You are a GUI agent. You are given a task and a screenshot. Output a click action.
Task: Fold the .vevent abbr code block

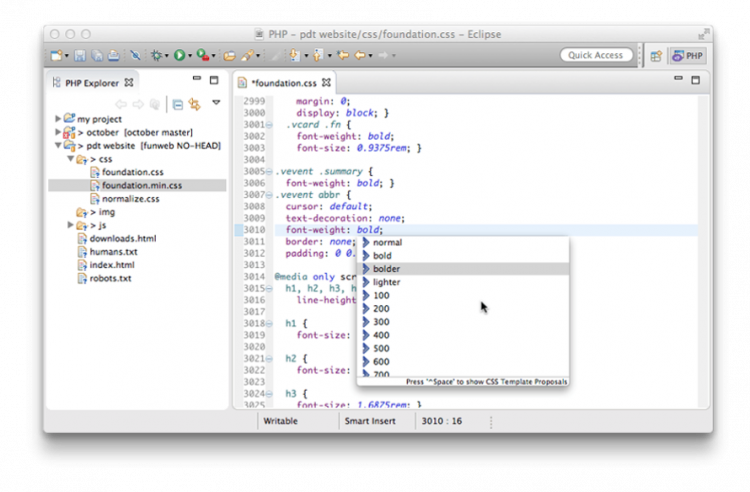point(269,194)
